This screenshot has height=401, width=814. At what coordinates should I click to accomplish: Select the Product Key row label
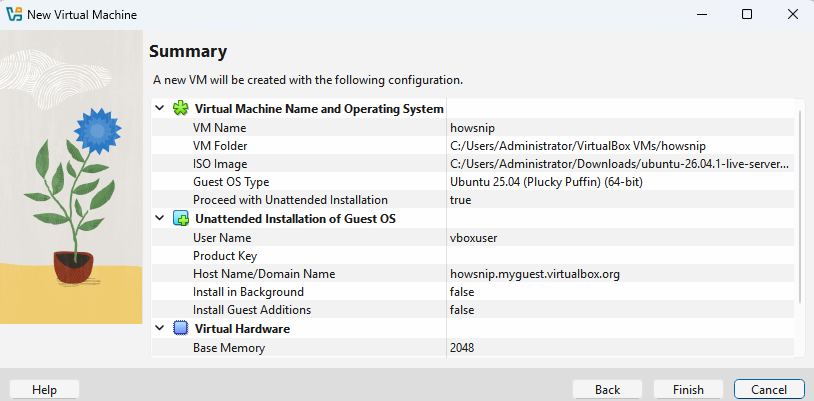point(225,256)
